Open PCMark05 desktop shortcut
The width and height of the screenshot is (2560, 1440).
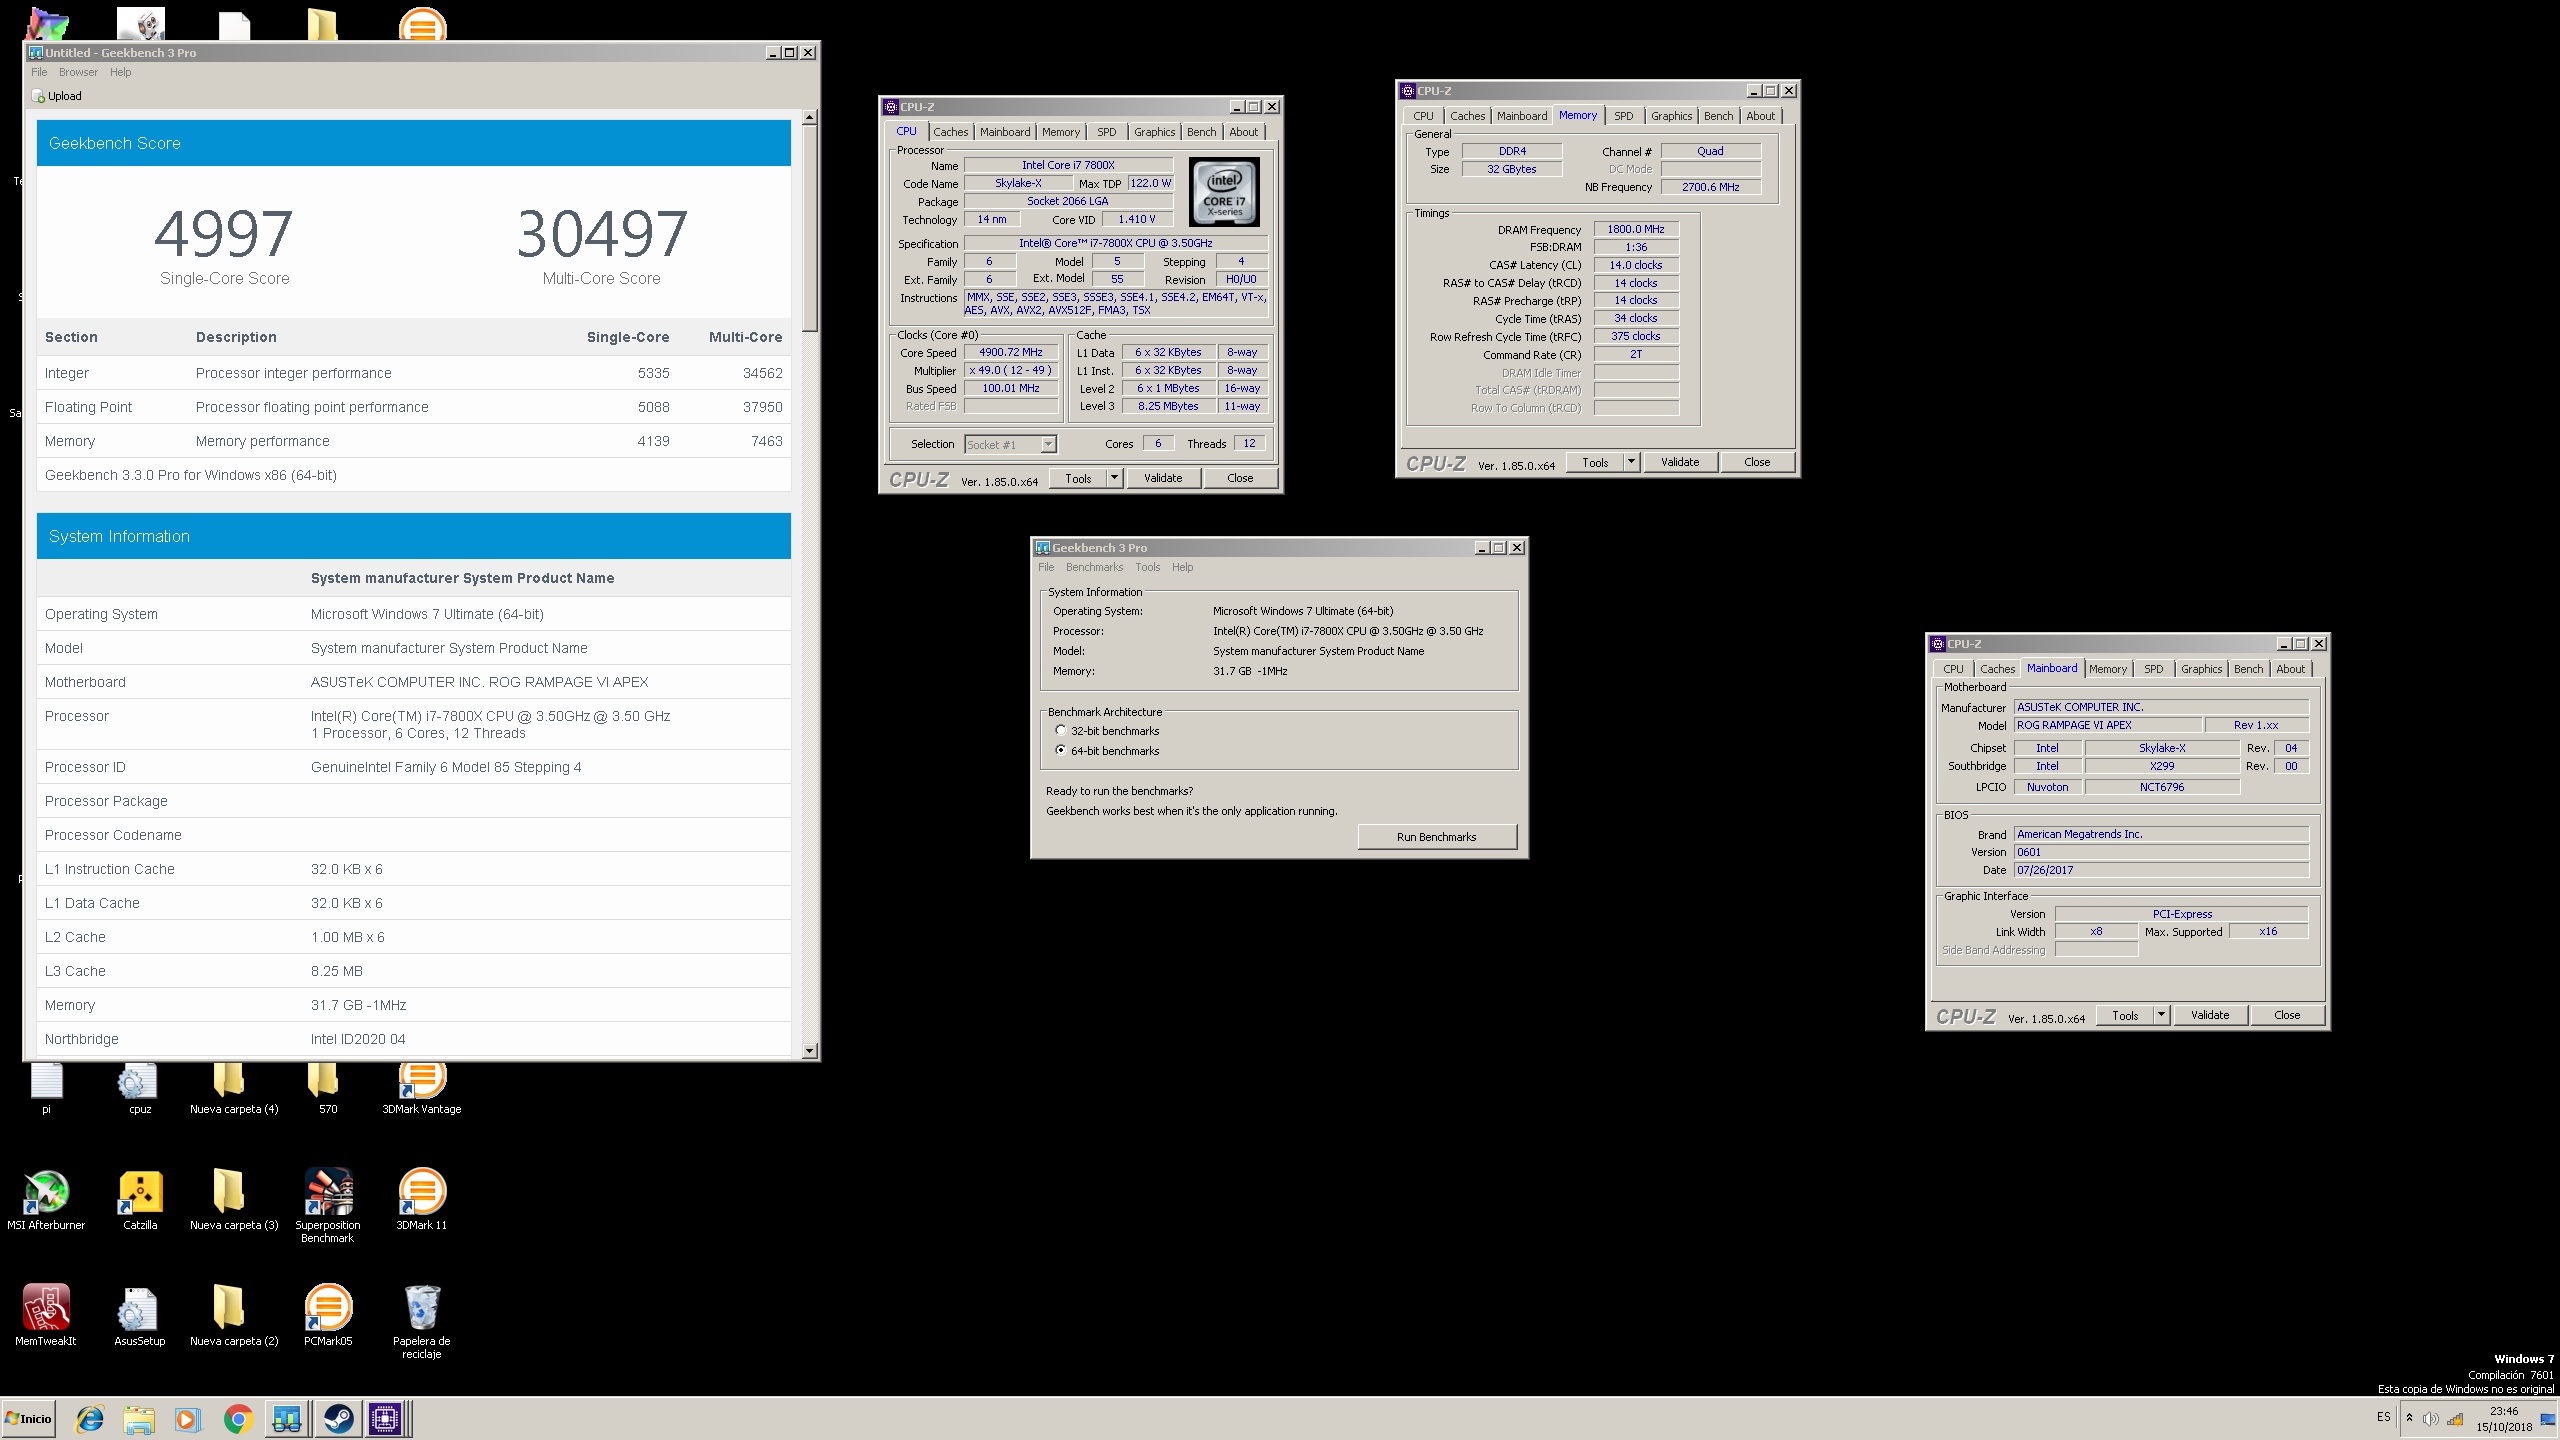tap(328, 1315)
